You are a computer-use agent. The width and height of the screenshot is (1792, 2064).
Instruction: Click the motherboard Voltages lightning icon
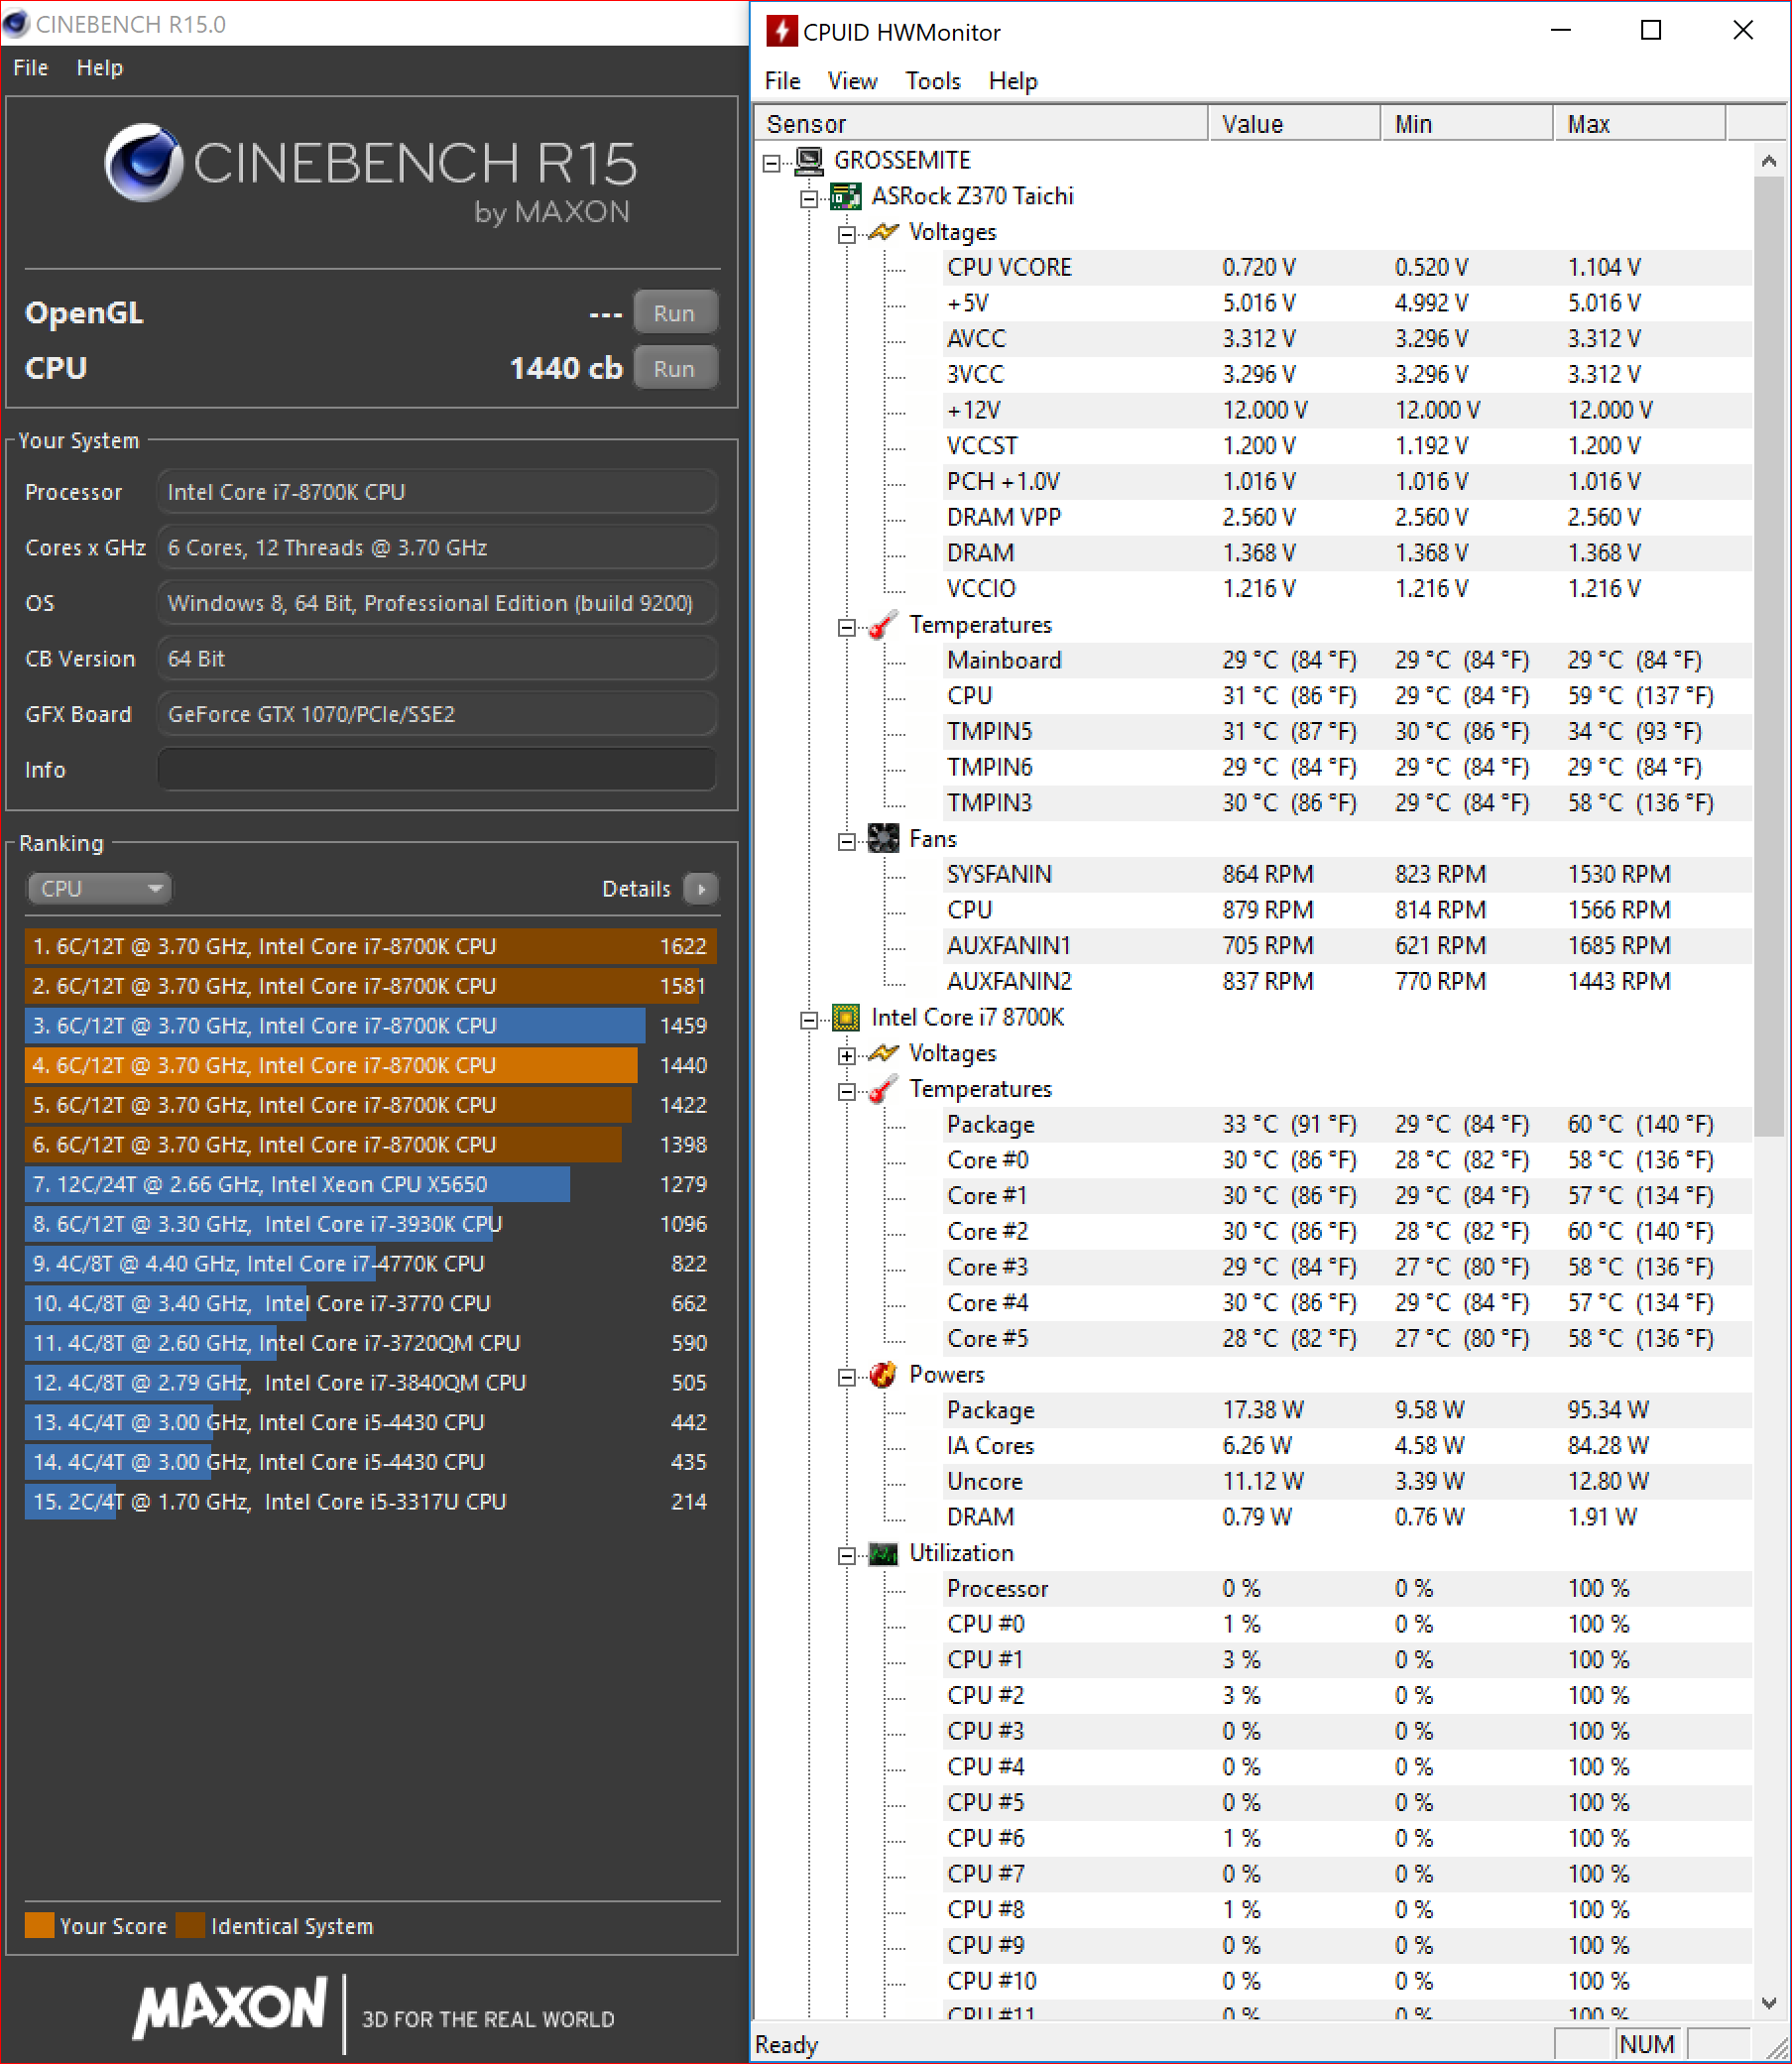883,232
